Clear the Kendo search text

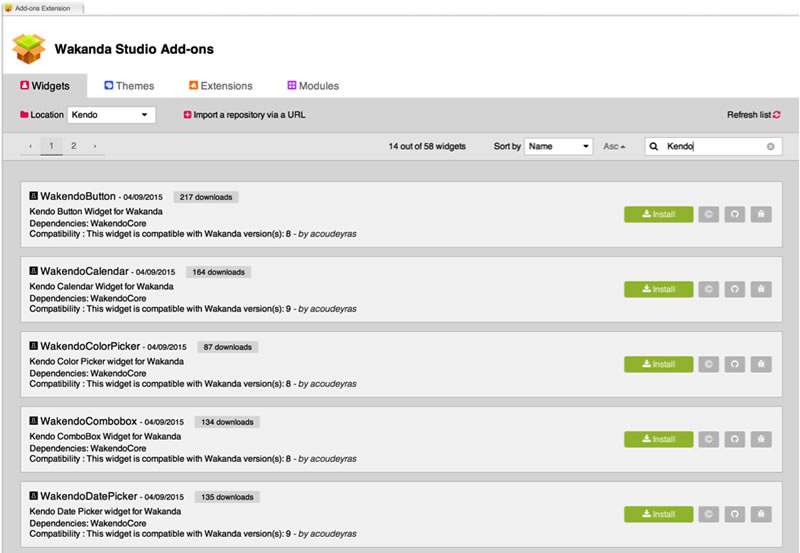(770, 146)
